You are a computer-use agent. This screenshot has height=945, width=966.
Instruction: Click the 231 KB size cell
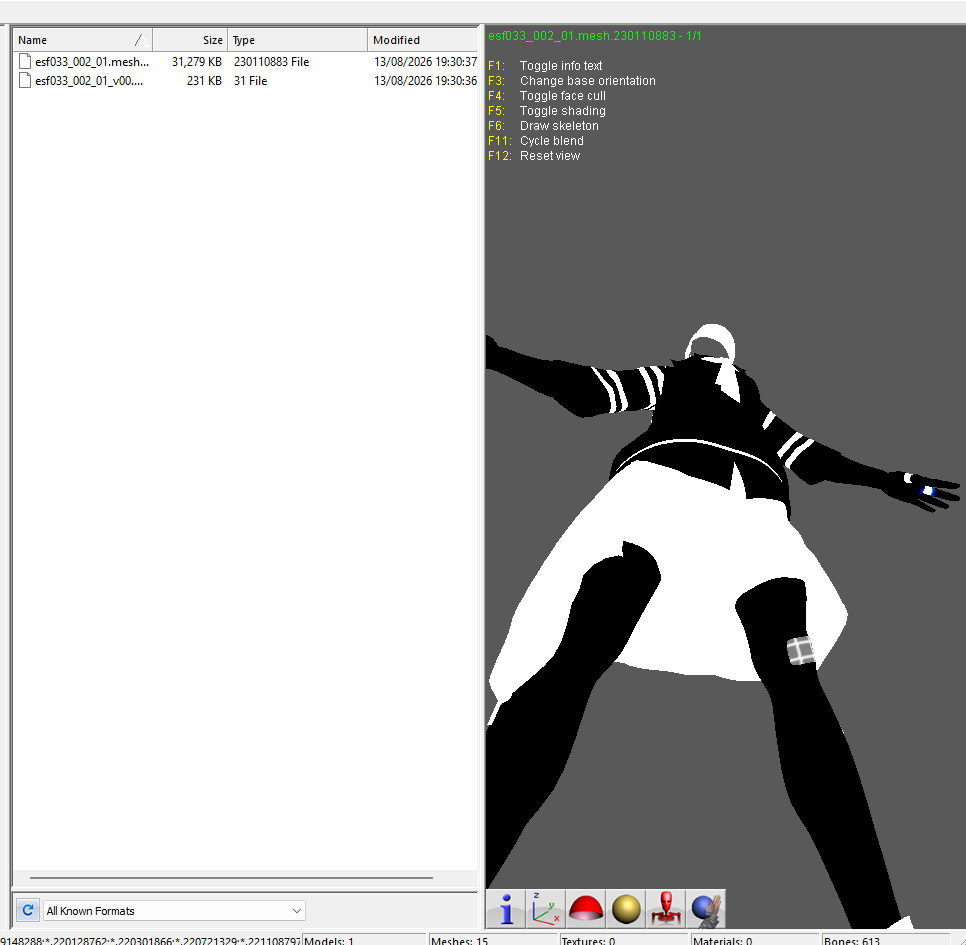click(x=204, y=81)
